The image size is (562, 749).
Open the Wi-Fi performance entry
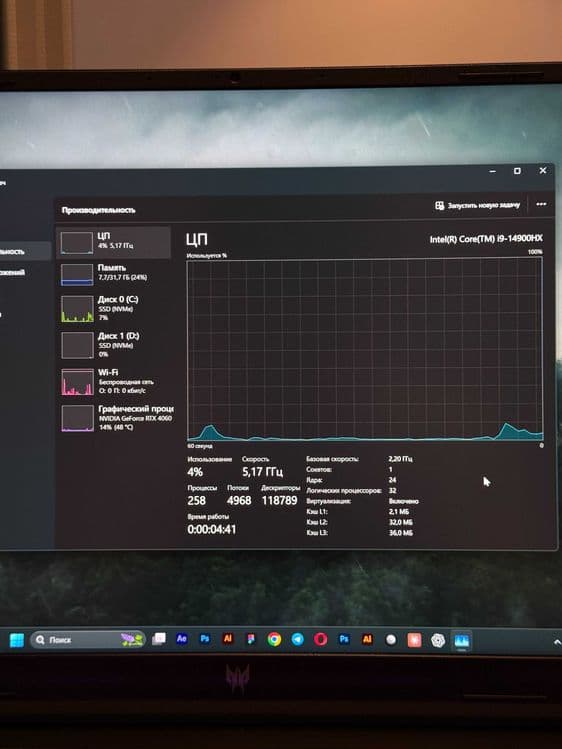(x=114, y=382)
